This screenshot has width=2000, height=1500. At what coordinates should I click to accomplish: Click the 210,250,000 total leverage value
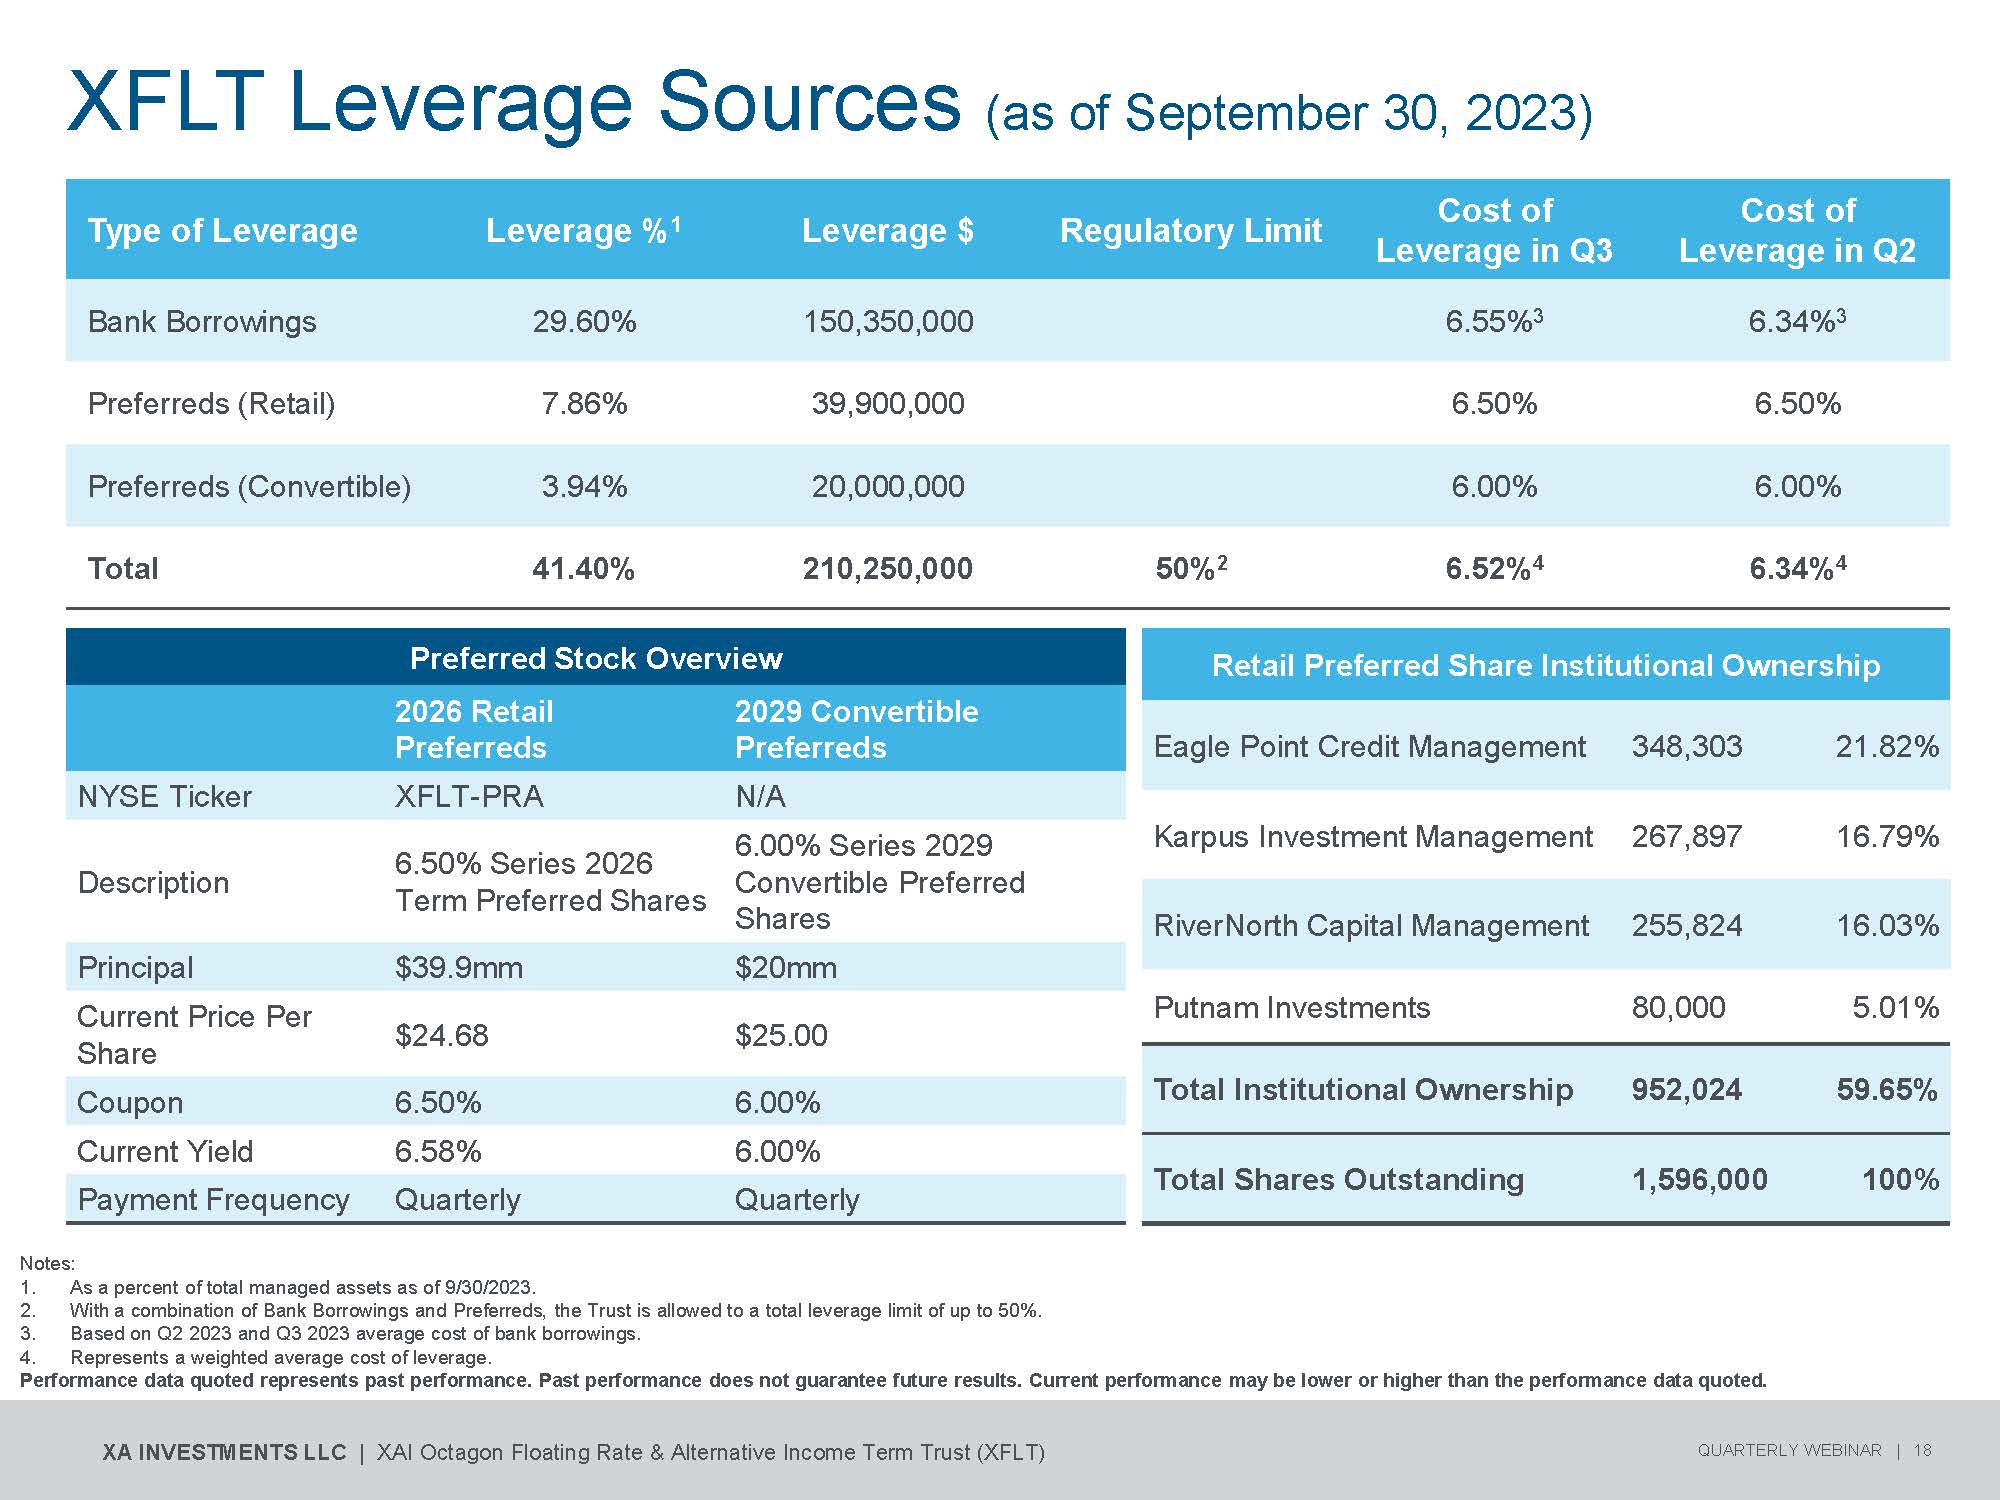(x=887, y=569)
